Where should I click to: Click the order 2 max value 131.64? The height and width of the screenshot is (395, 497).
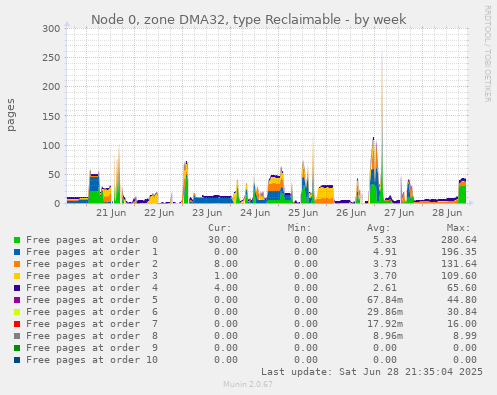(x=459, y=264)
